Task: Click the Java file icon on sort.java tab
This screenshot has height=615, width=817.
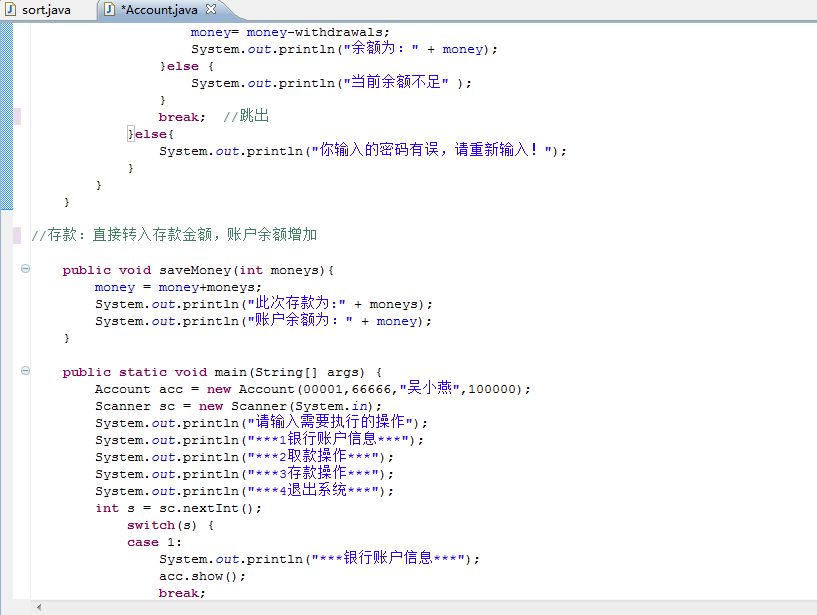Action: 10,9
